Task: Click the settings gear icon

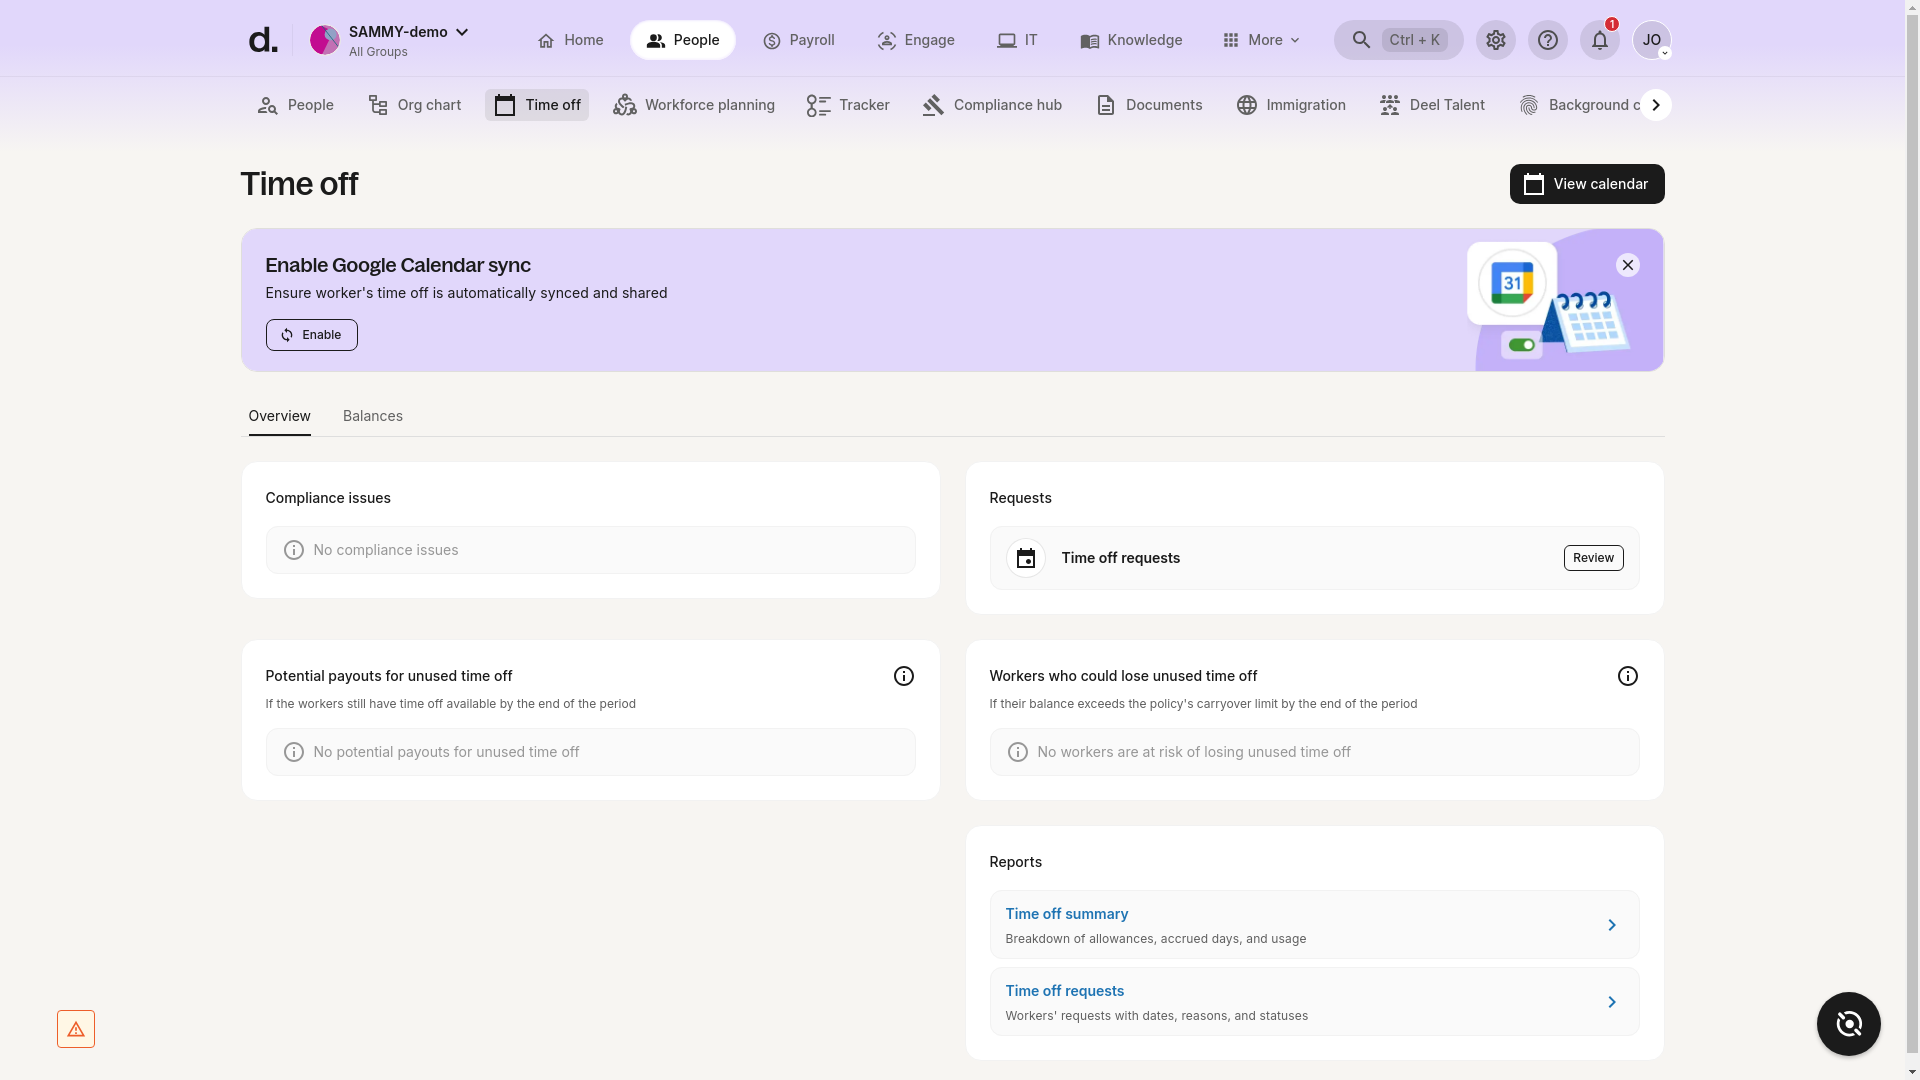Action: (x=1495, y=40)
